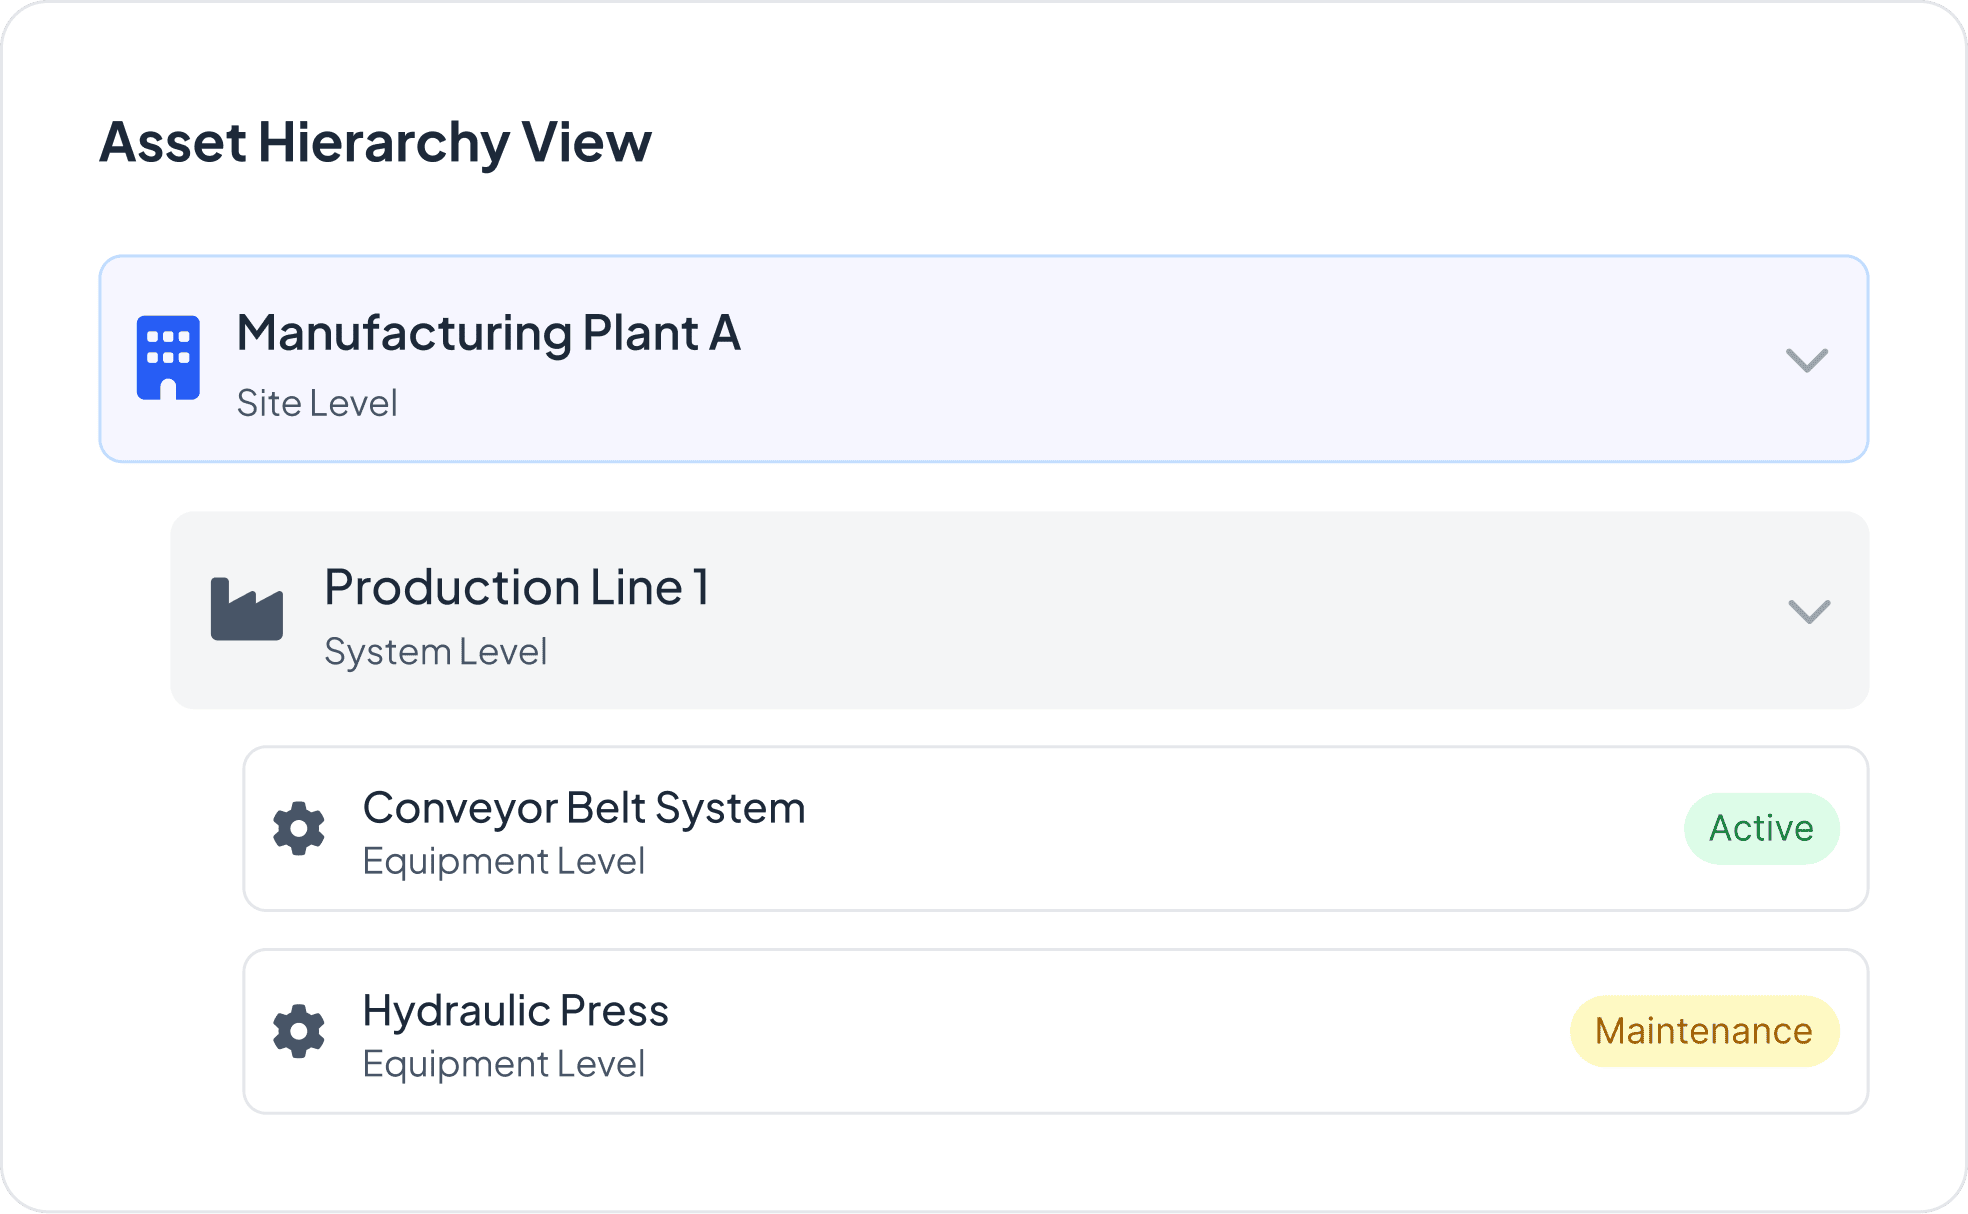Viewport: 1968px width, 1214px height.
Task: Select the equipment icon on the Conveyor Belt row
Action: [x=297, y=830]
